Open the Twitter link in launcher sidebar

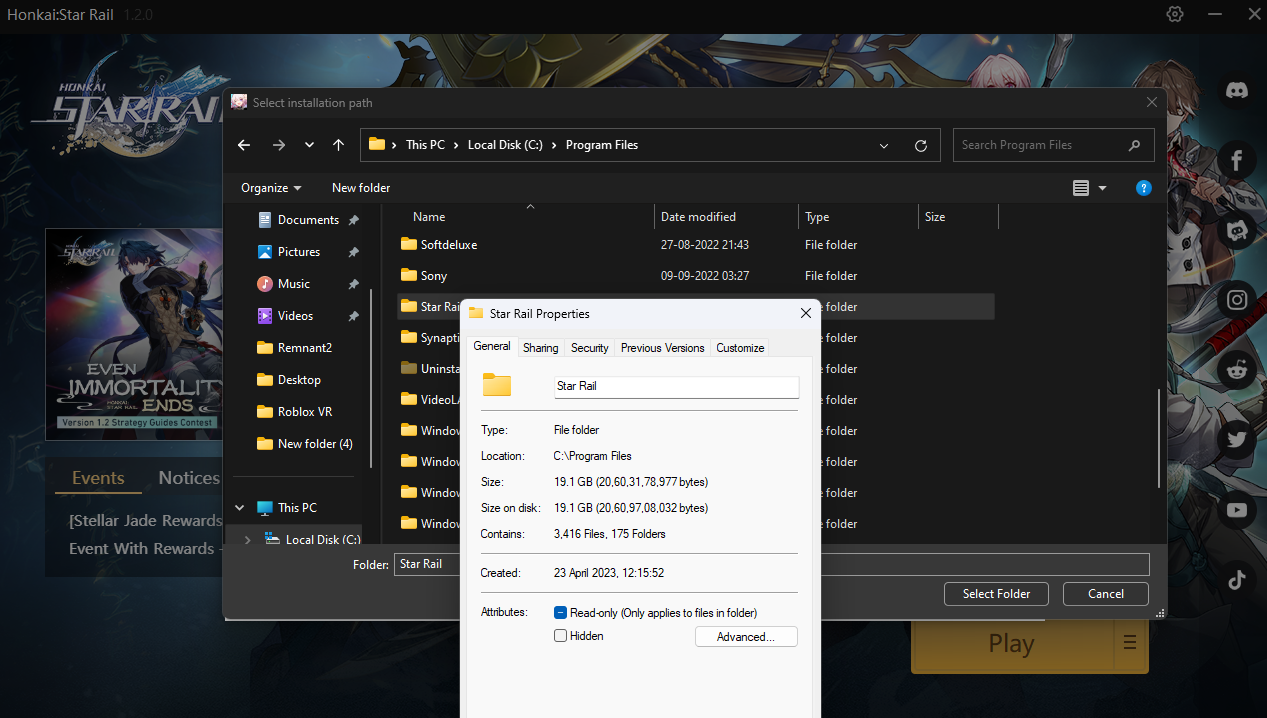(1237, 440)
